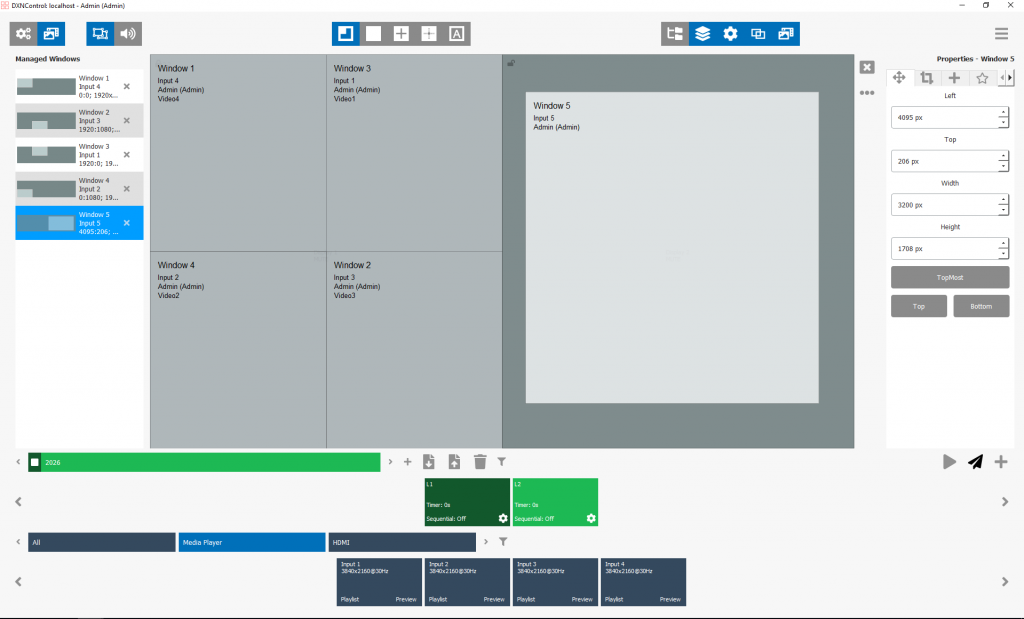Screen dimensions: 1024x619
Task: Expand the three-dots options beside the canvas
Action: (867, 92)
